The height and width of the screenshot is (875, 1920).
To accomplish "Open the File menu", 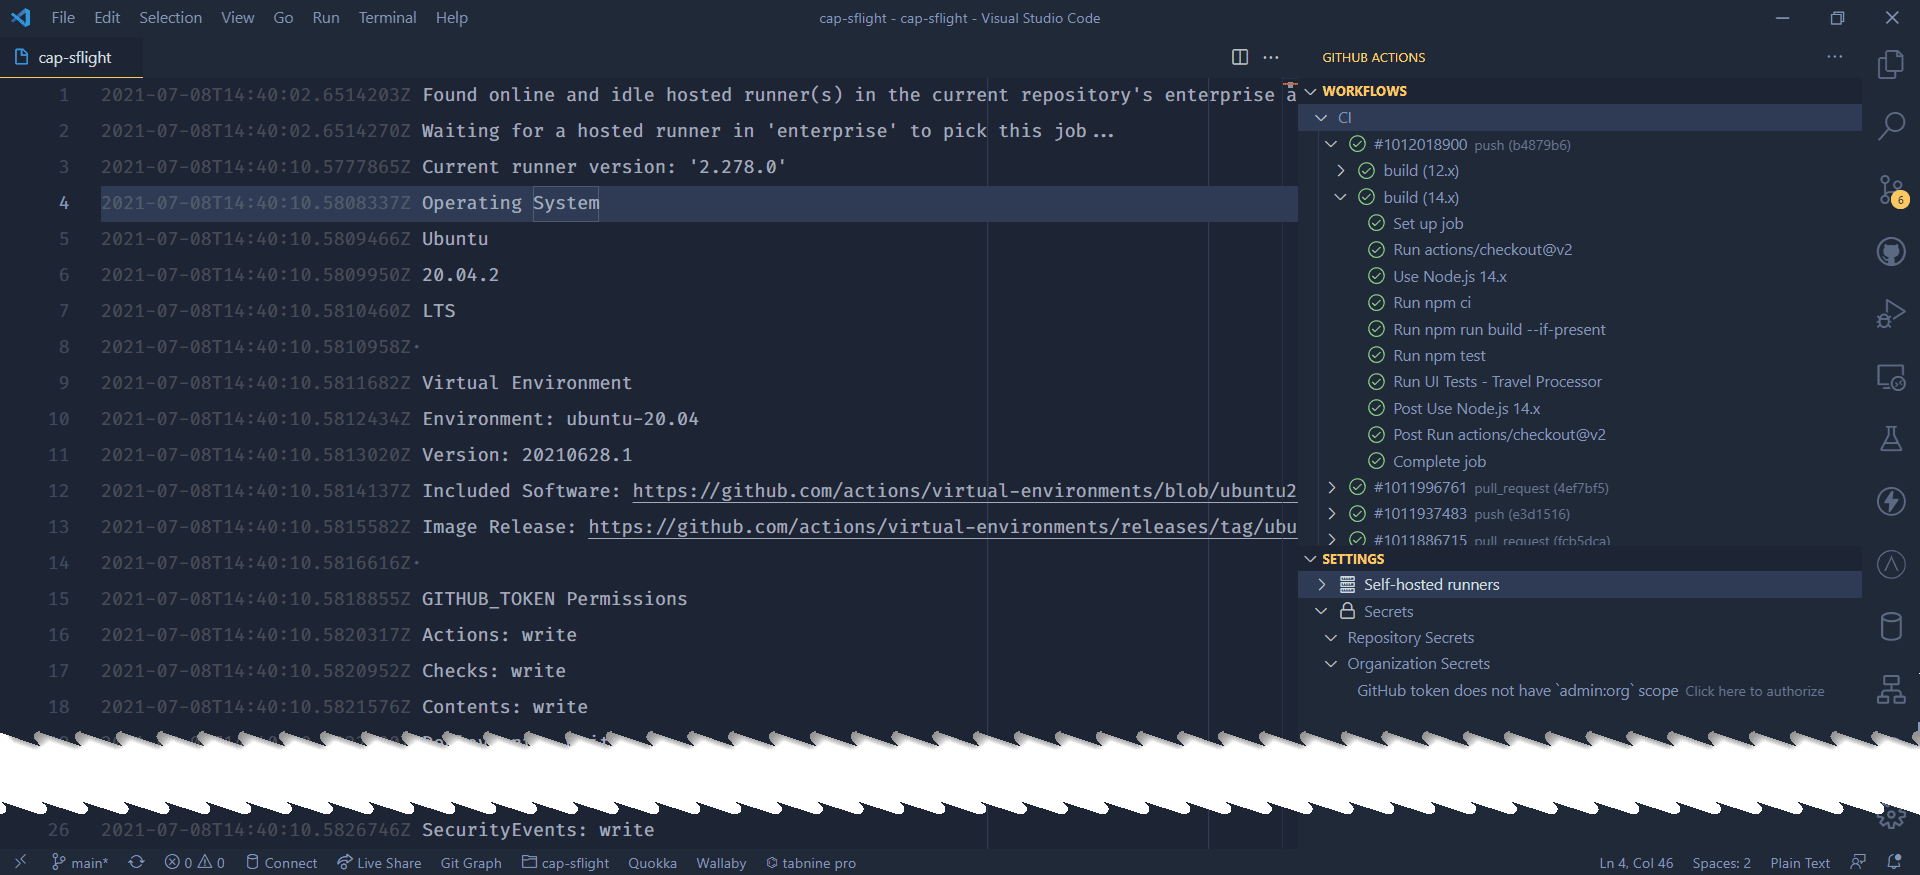I will point(63,18).
